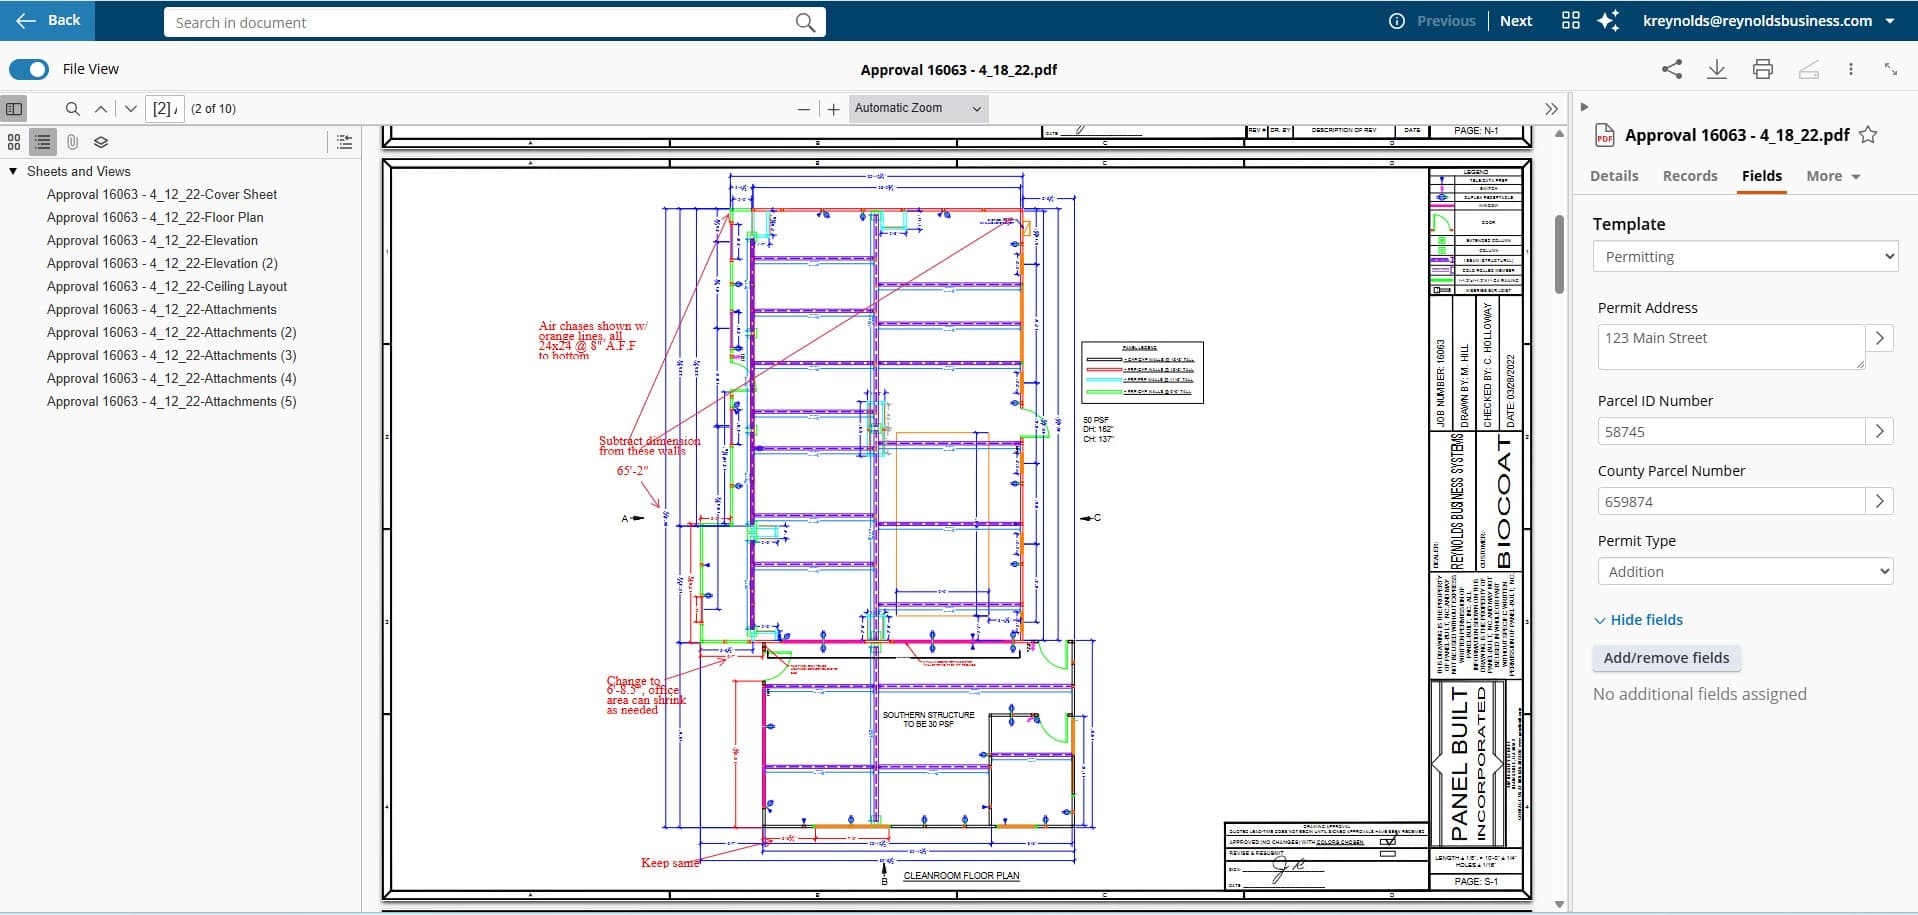Viewport: 1918px width, 915px height.
Task: Collapse the Sheets and Views tree
Action: [x=12, y=171]
